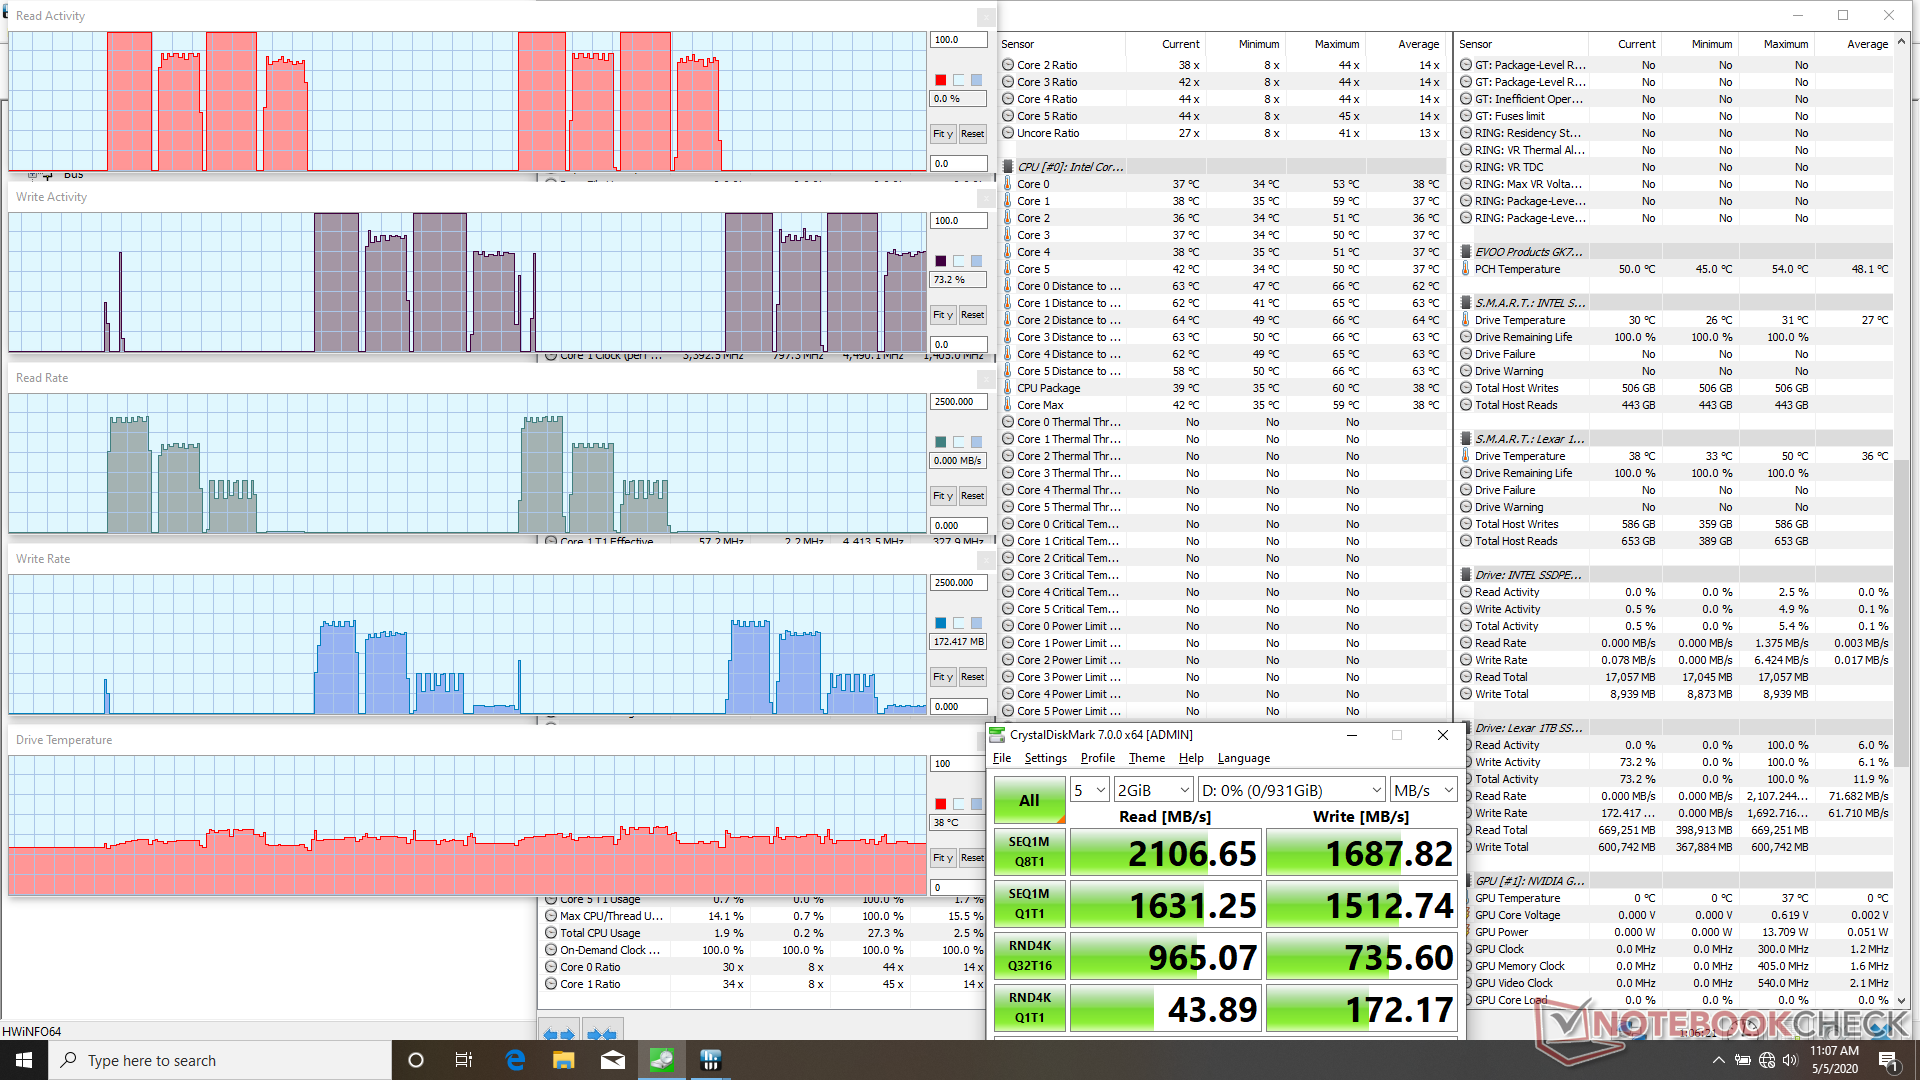Click Reset in Drive Temperature graph

coord(972,858)
